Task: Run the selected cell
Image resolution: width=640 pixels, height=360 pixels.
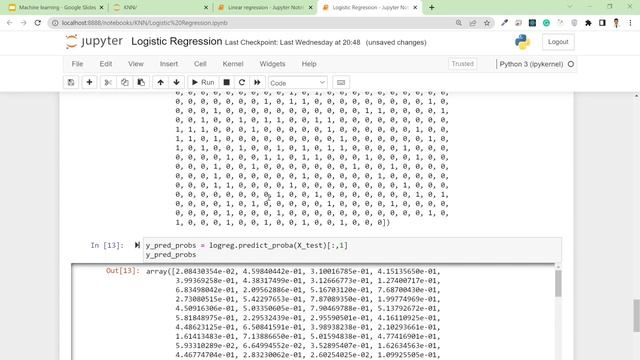Action: [x=203, y=82]
